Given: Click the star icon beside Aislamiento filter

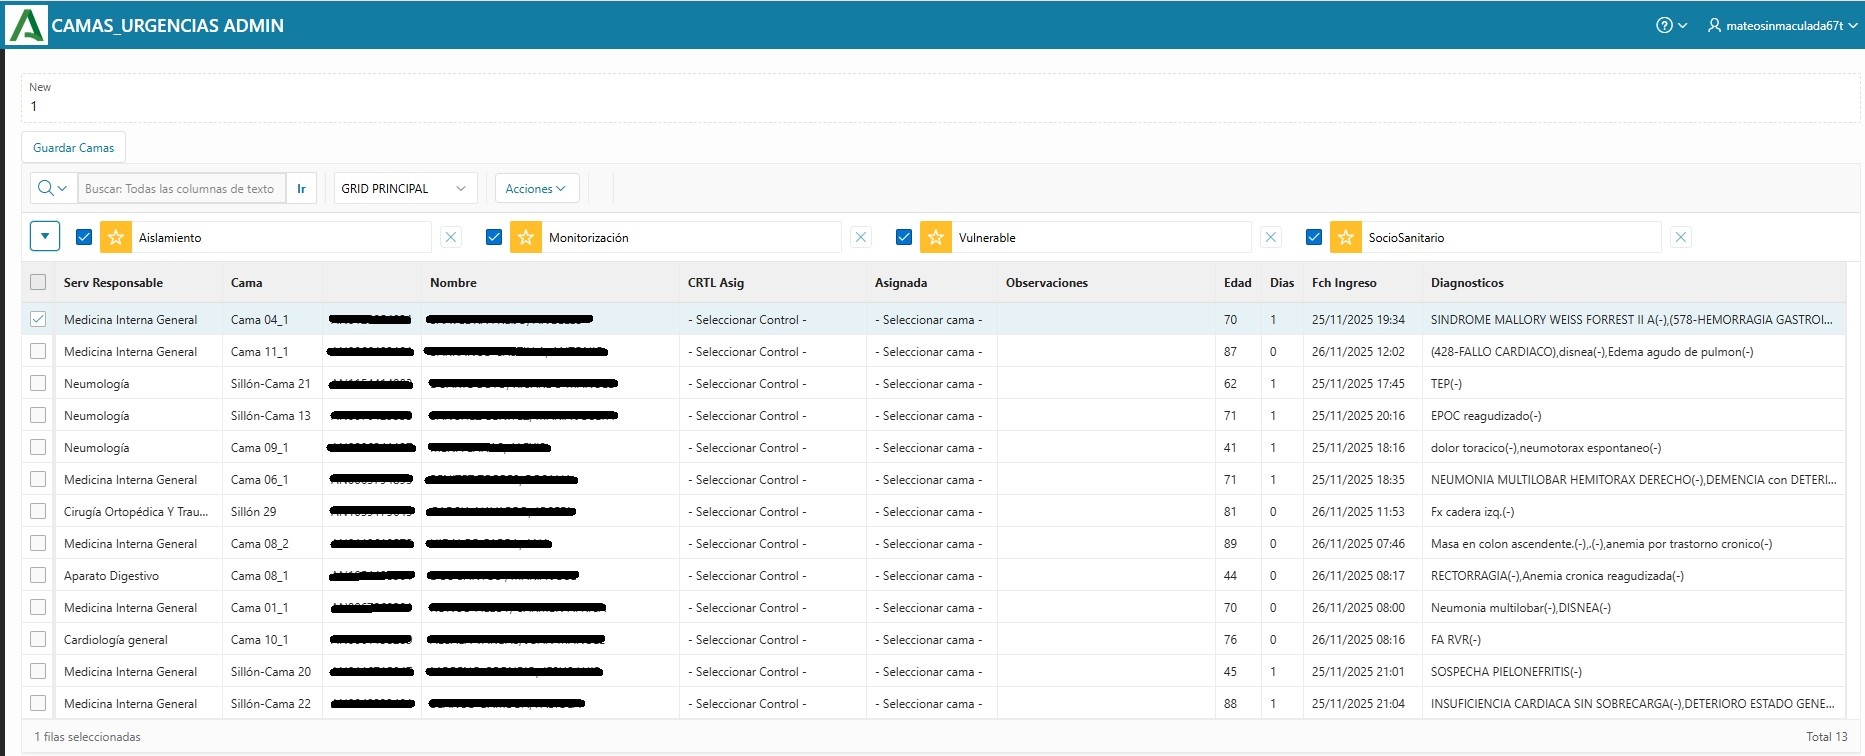Looking at the screenshot, I should 116,237.
